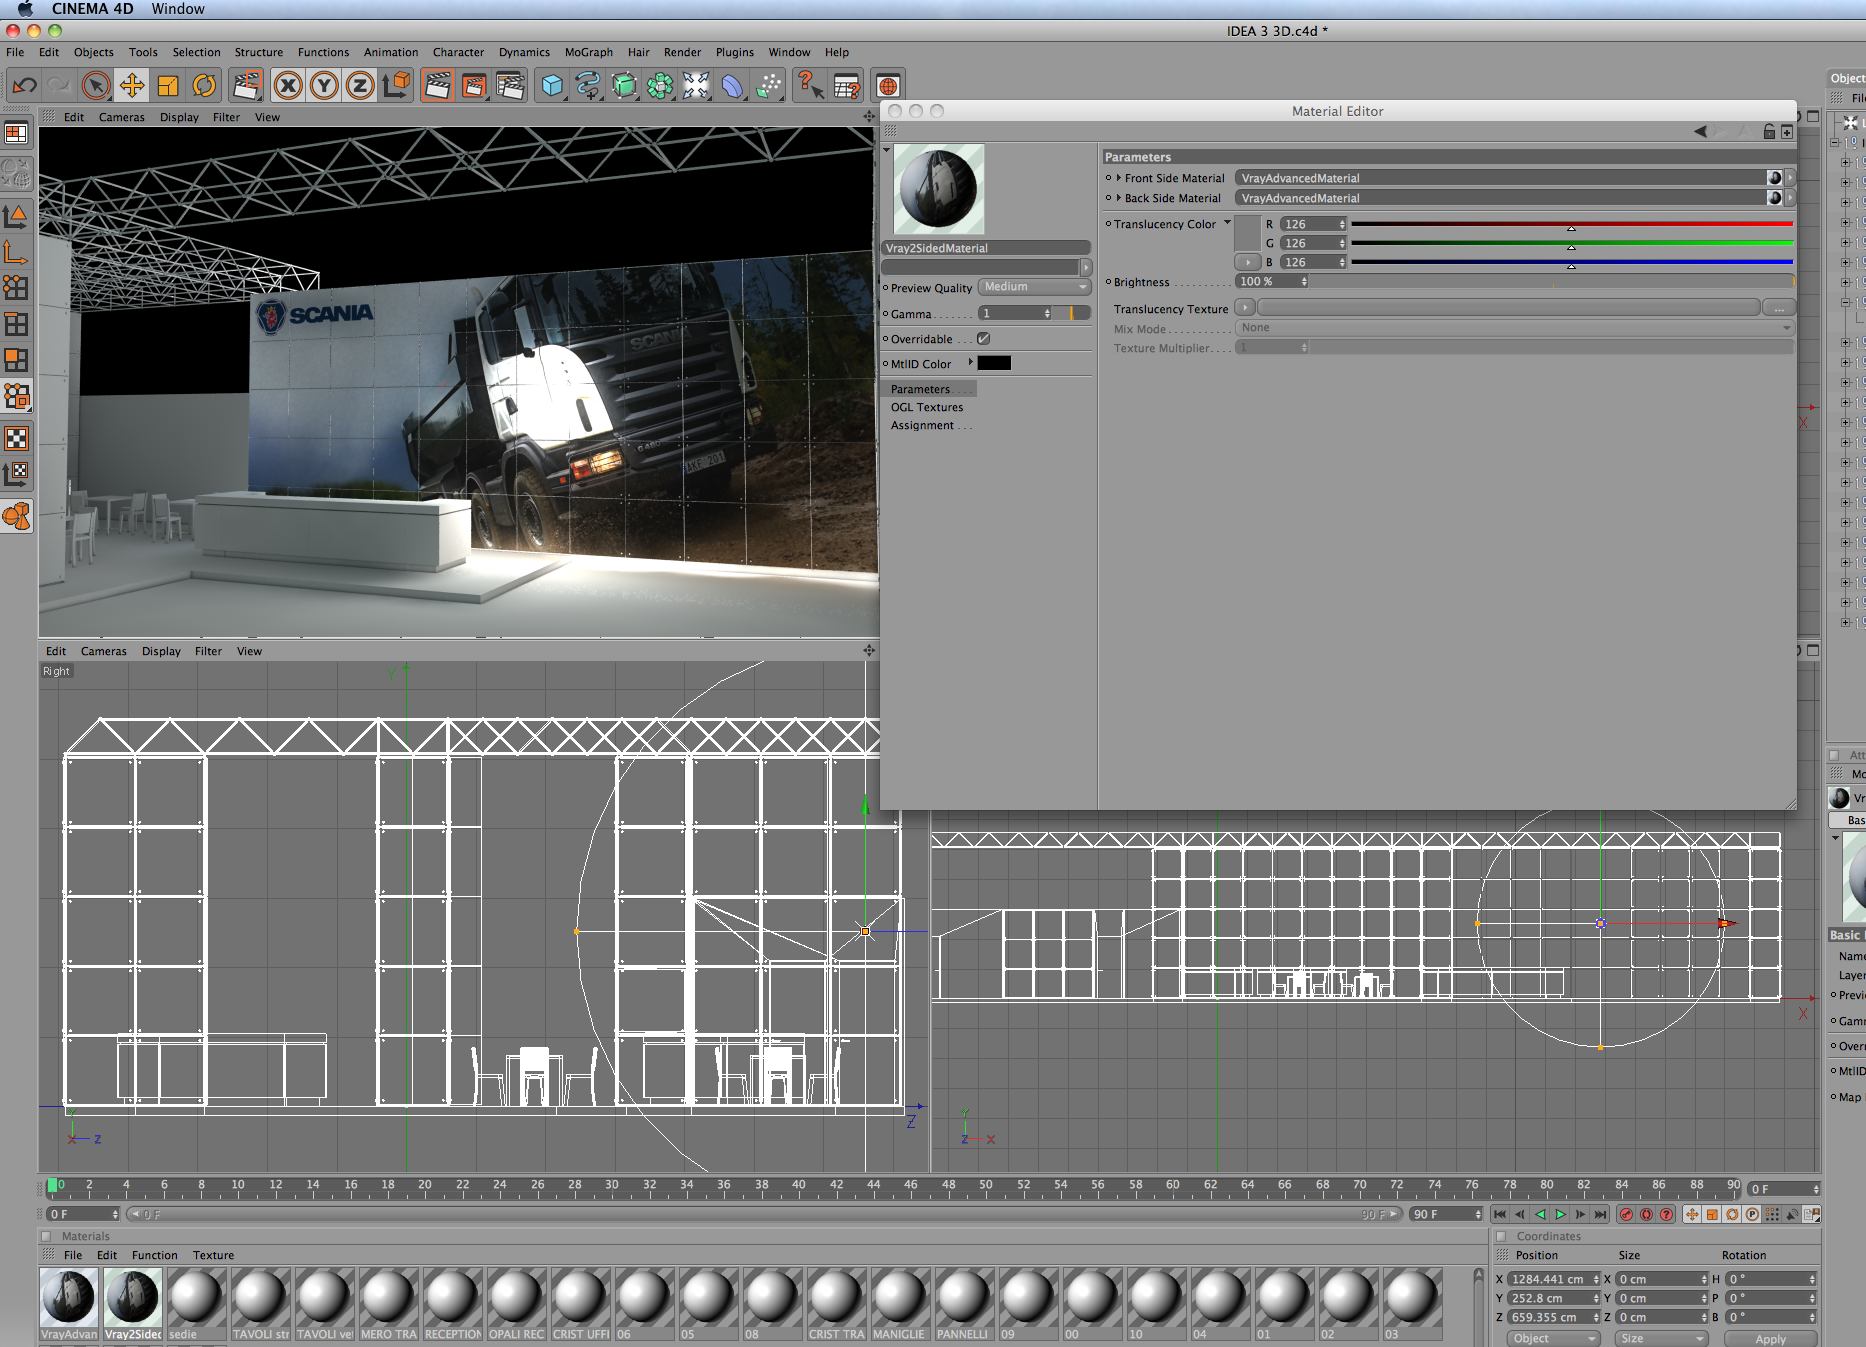Open the Render menu

(x=683, y=52)
